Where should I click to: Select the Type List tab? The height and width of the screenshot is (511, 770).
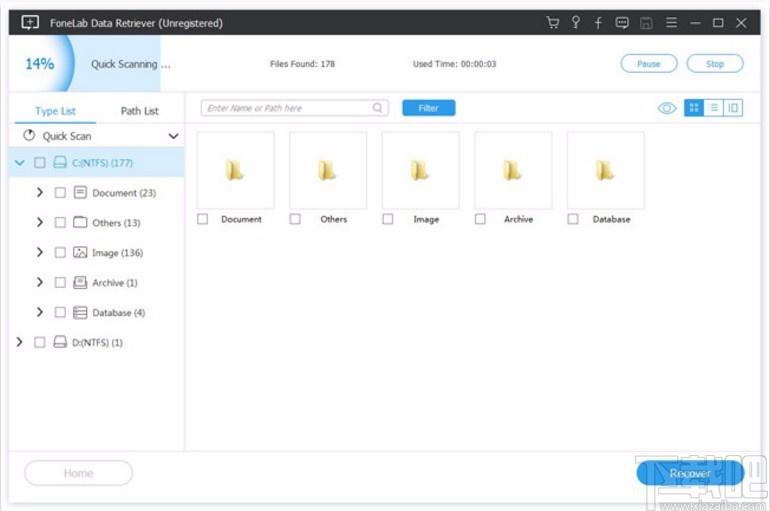(x=55, y=111)
